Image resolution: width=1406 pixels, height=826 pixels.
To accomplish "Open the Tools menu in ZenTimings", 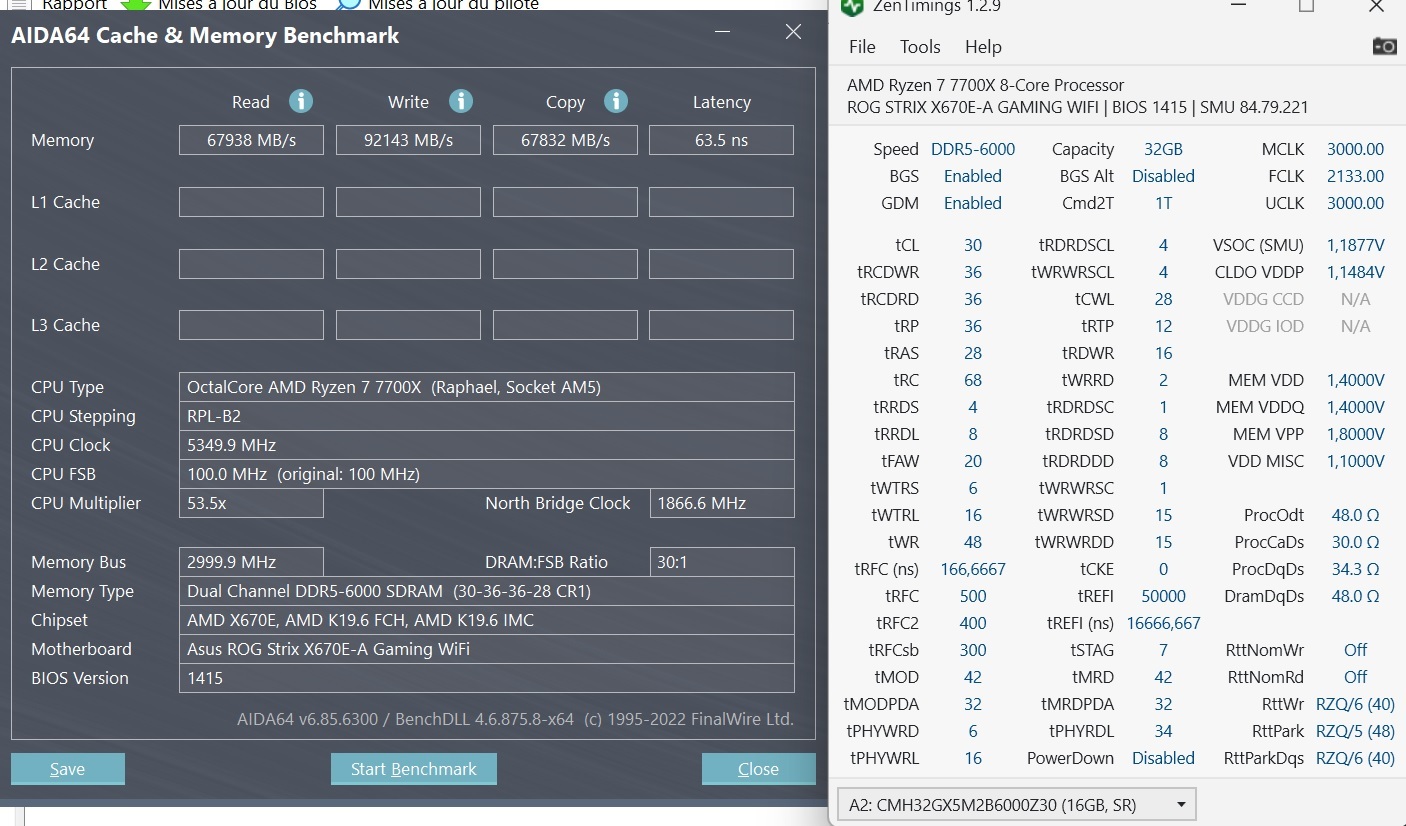I will point(920,47).
